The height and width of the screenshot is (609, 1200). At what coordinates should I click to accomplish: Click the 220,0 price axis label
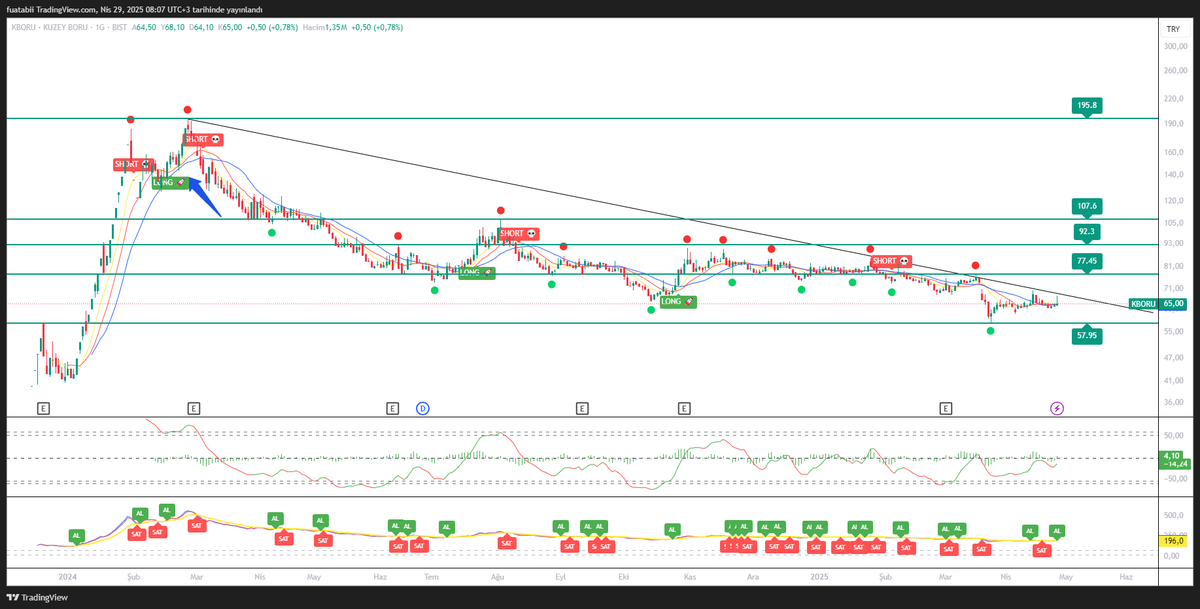[1175, 99]
